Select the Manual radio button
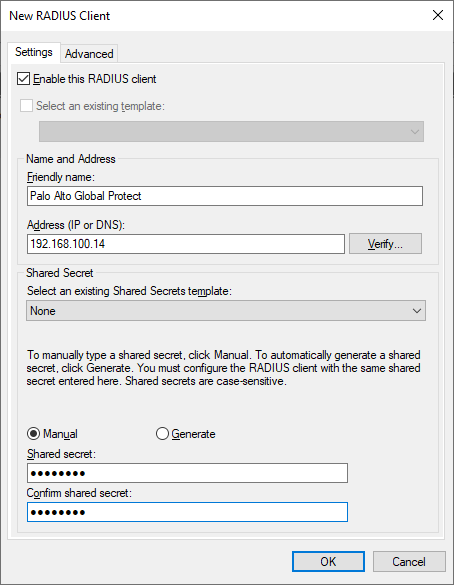 point(34,434)
